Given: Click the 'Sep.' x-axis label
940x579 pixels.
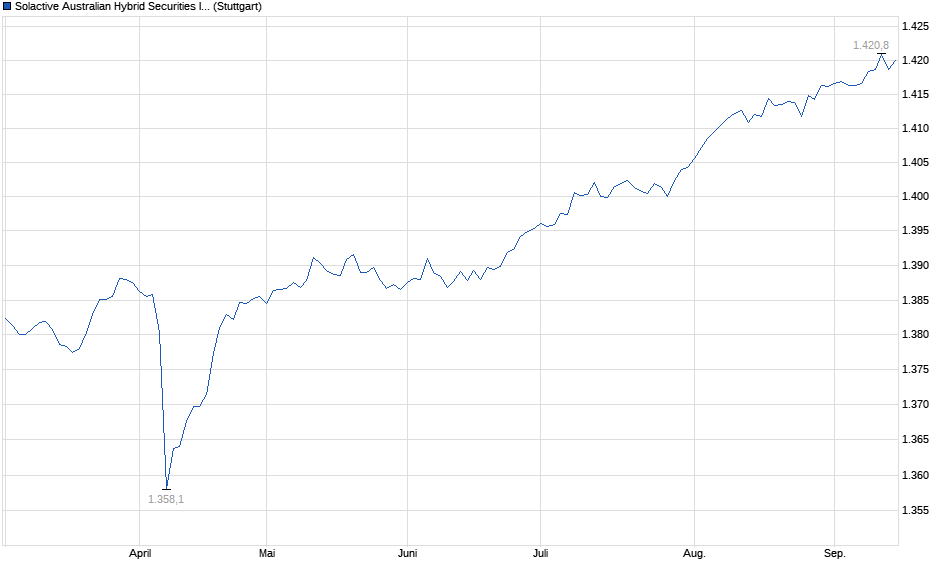Looking at the screenshot, I should click(x=834, y=553).
